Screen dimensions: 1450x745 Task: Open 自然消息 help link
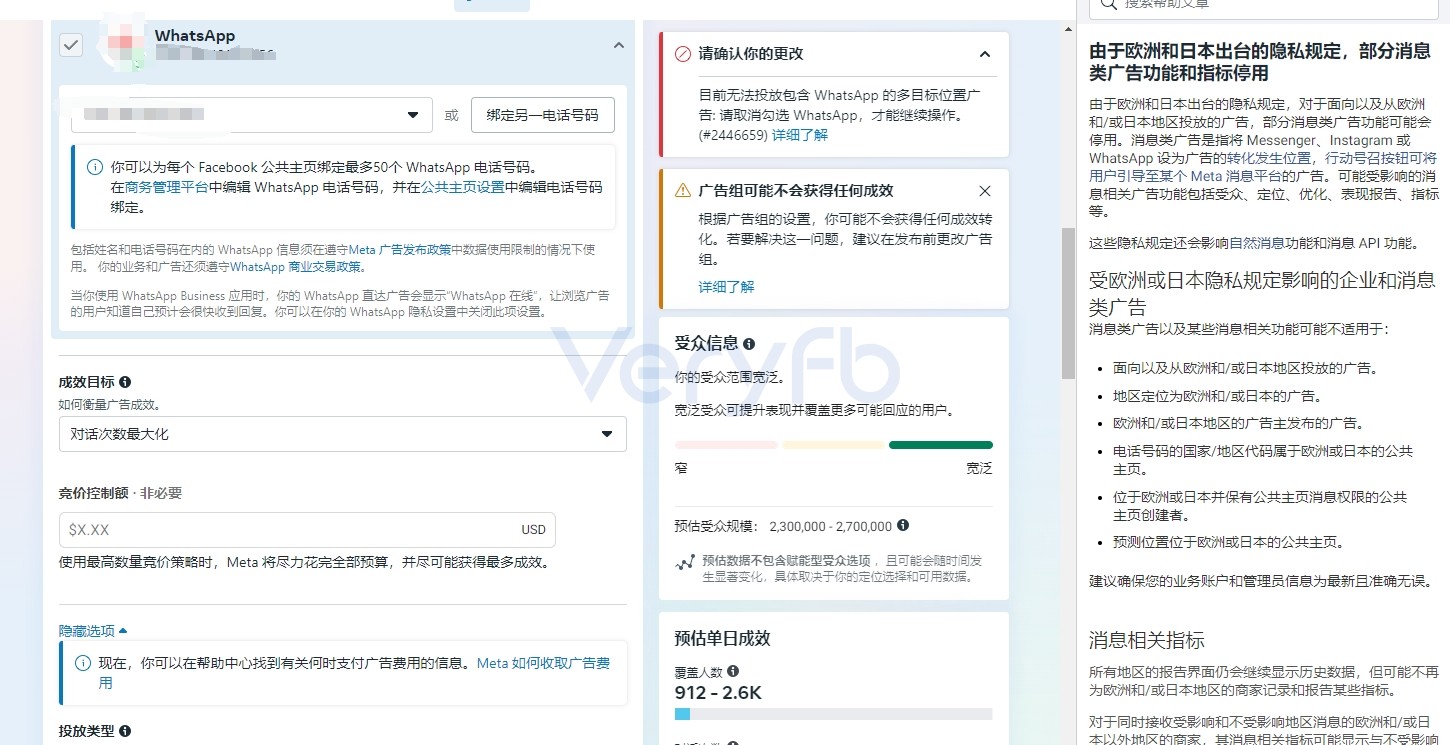pos(1257,243)
